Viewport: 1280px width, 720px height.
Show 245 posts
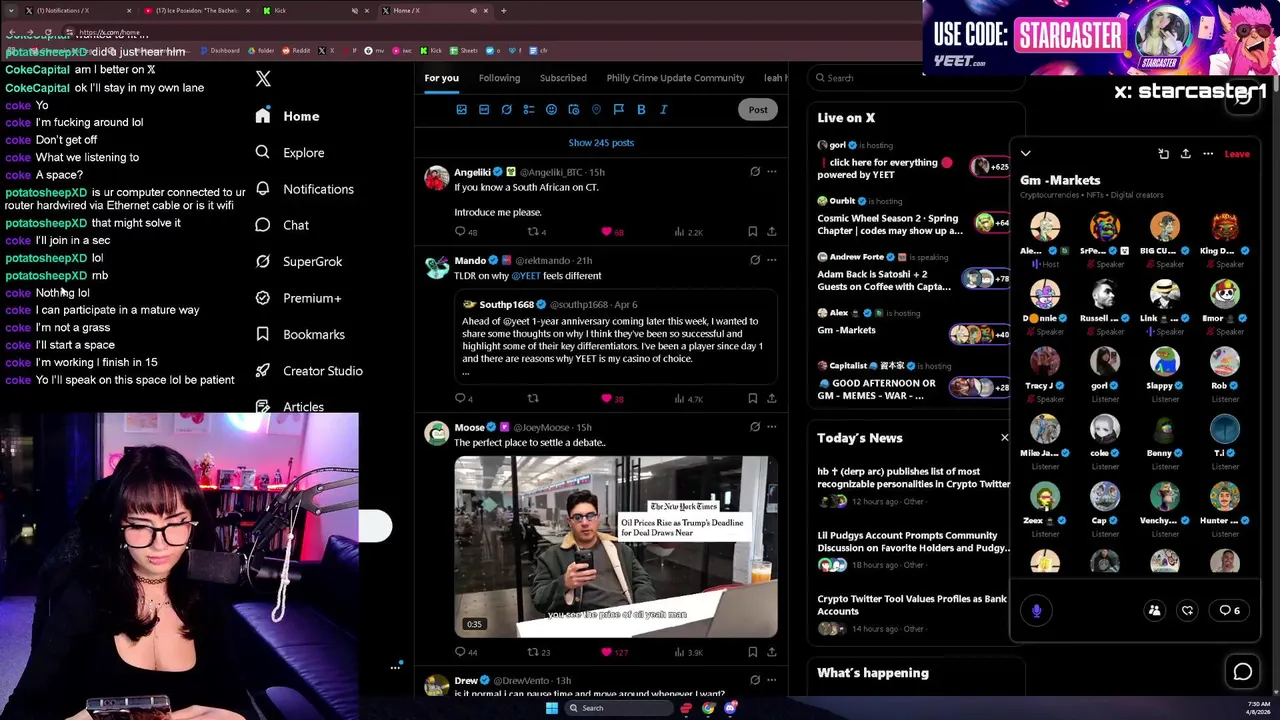click(x=601, y=143)
